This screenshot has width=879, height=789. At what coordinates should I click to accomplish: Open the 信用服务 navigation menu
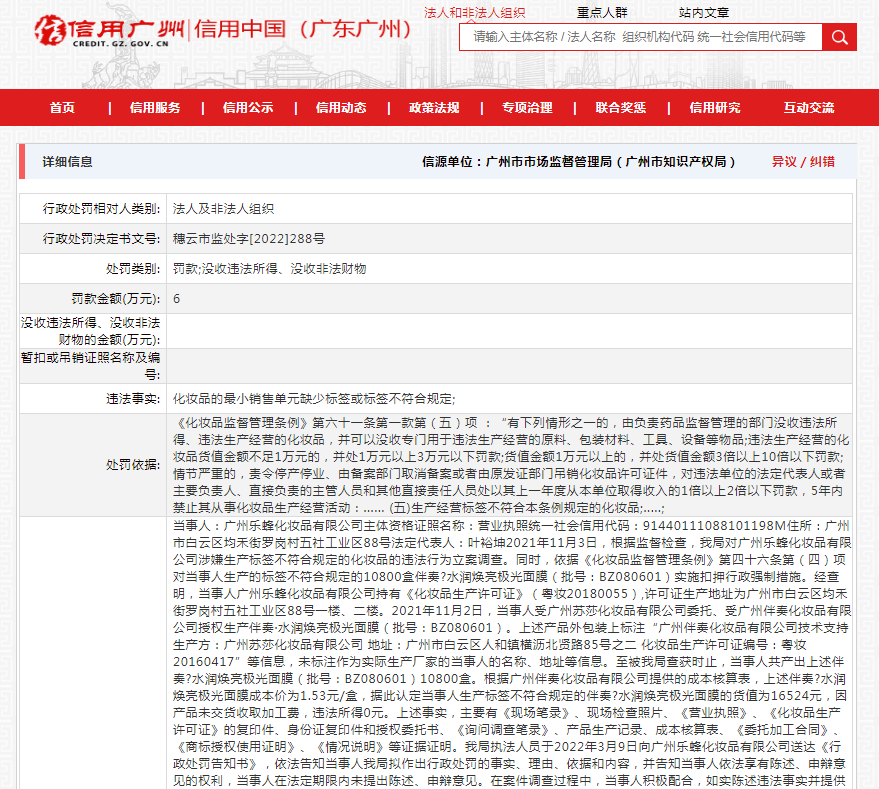tap(155, 108)
